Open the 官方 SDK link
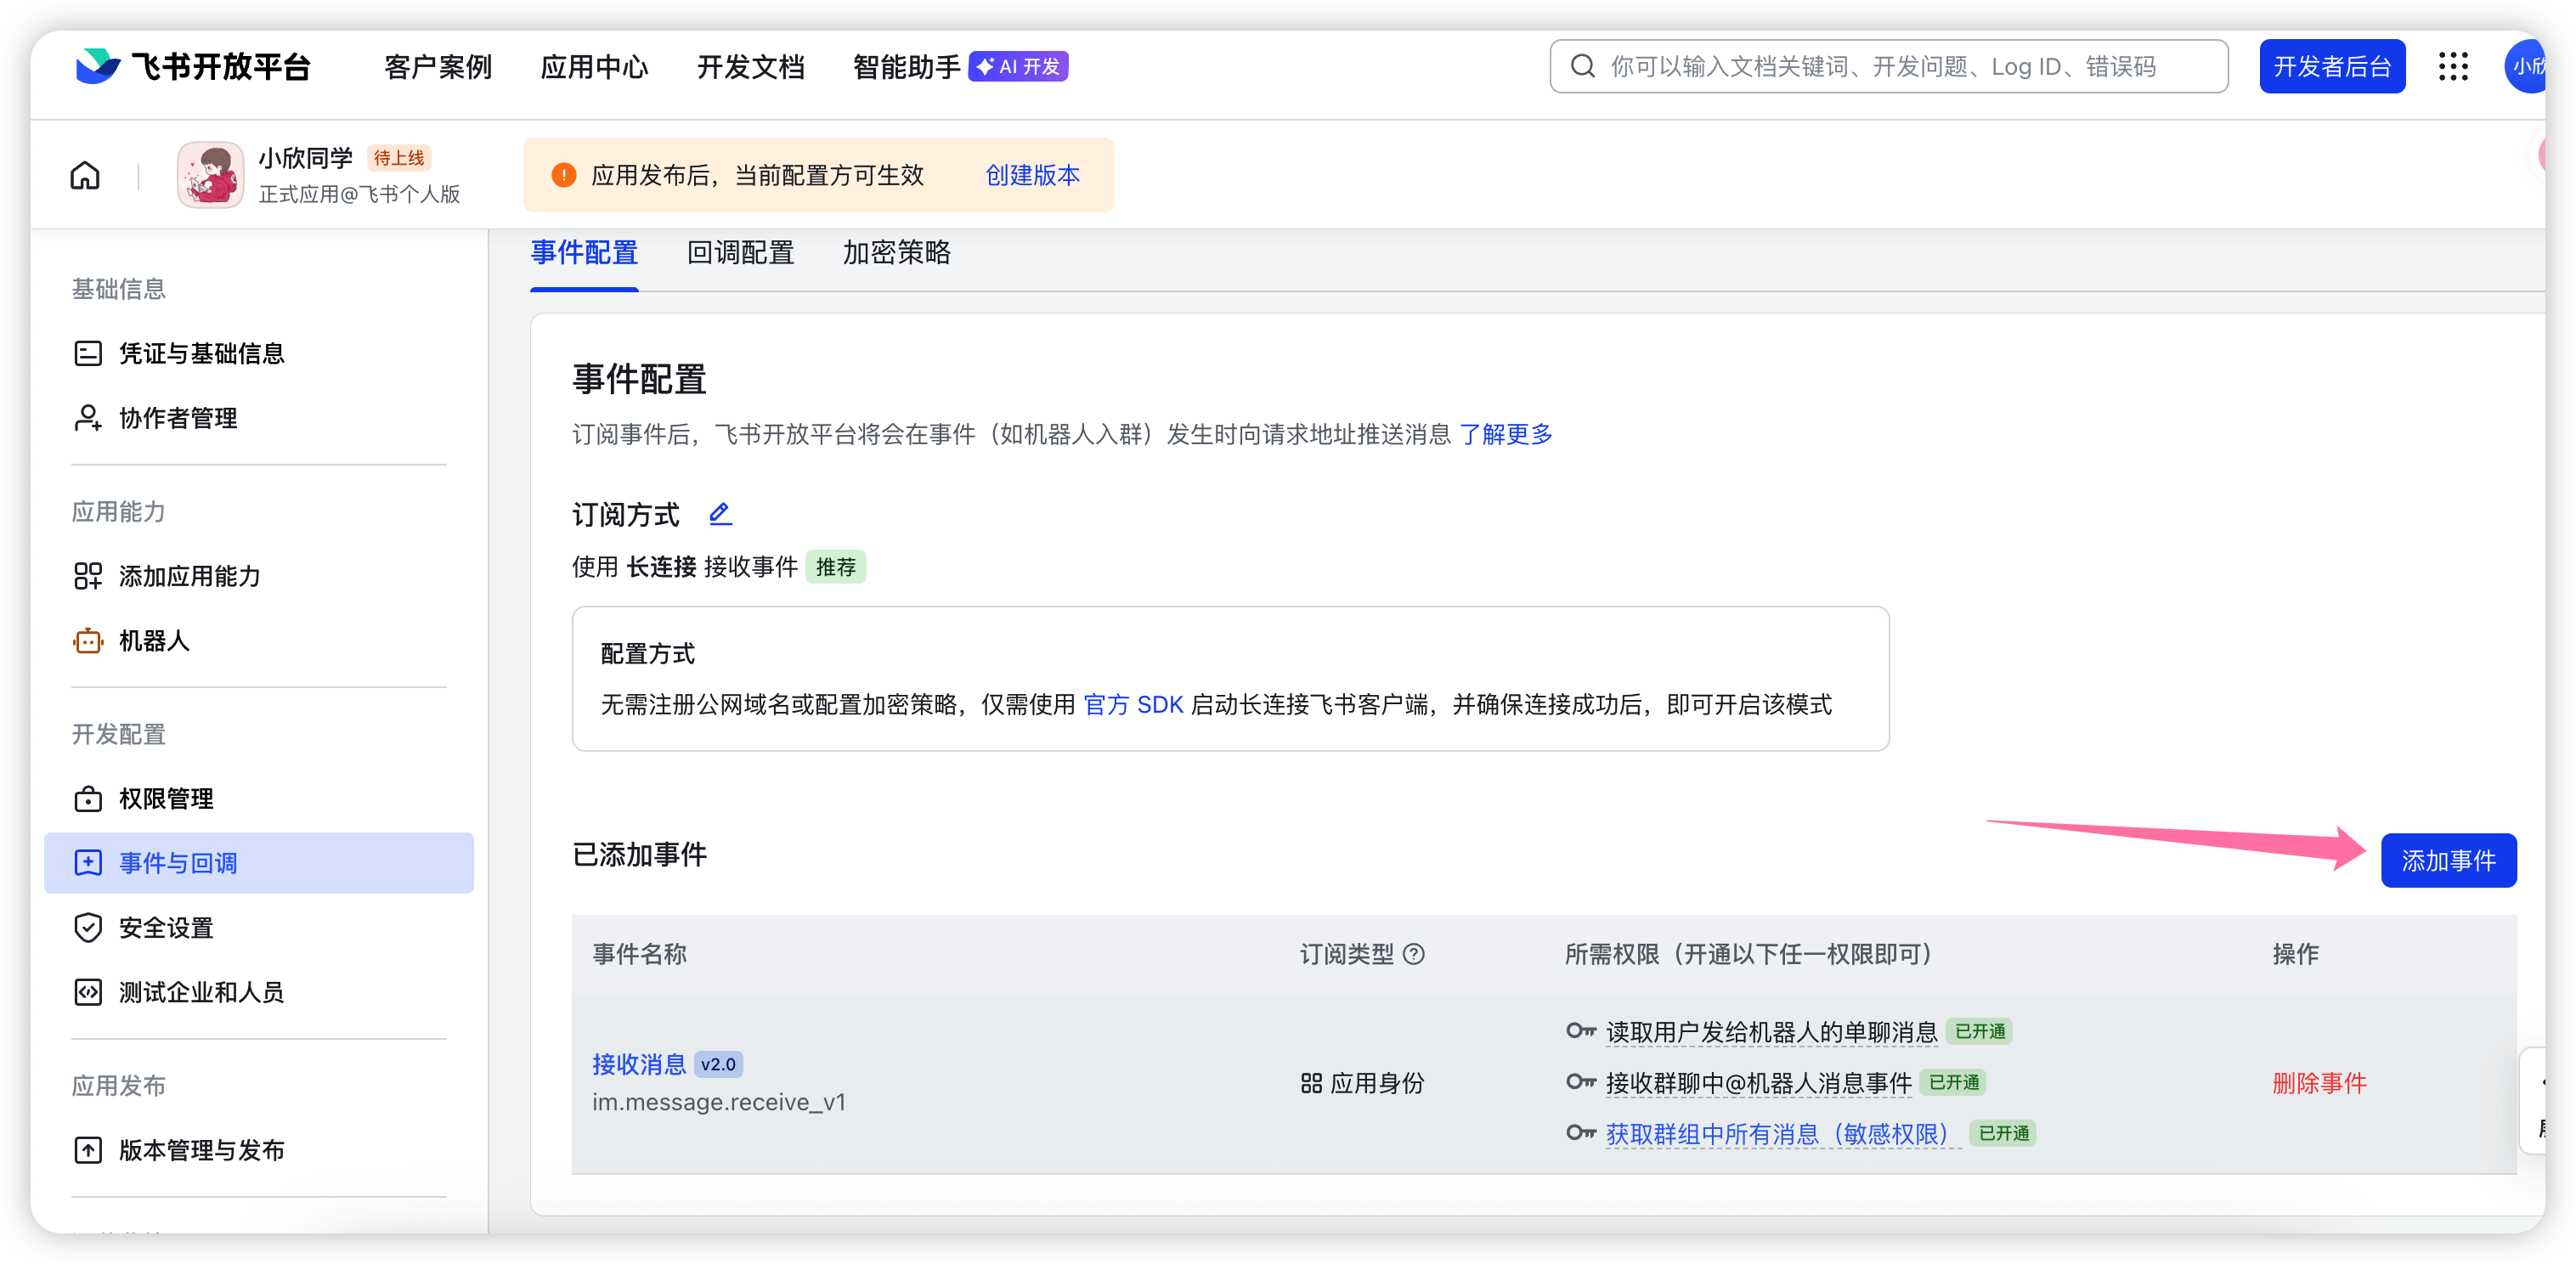 pos(1133,705)
